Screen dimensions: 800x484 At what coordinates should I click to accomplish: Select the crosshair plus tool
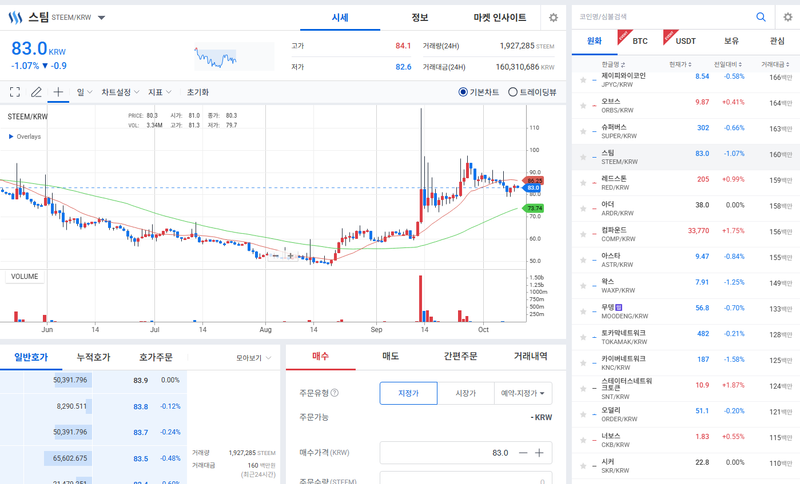[58, 92]
